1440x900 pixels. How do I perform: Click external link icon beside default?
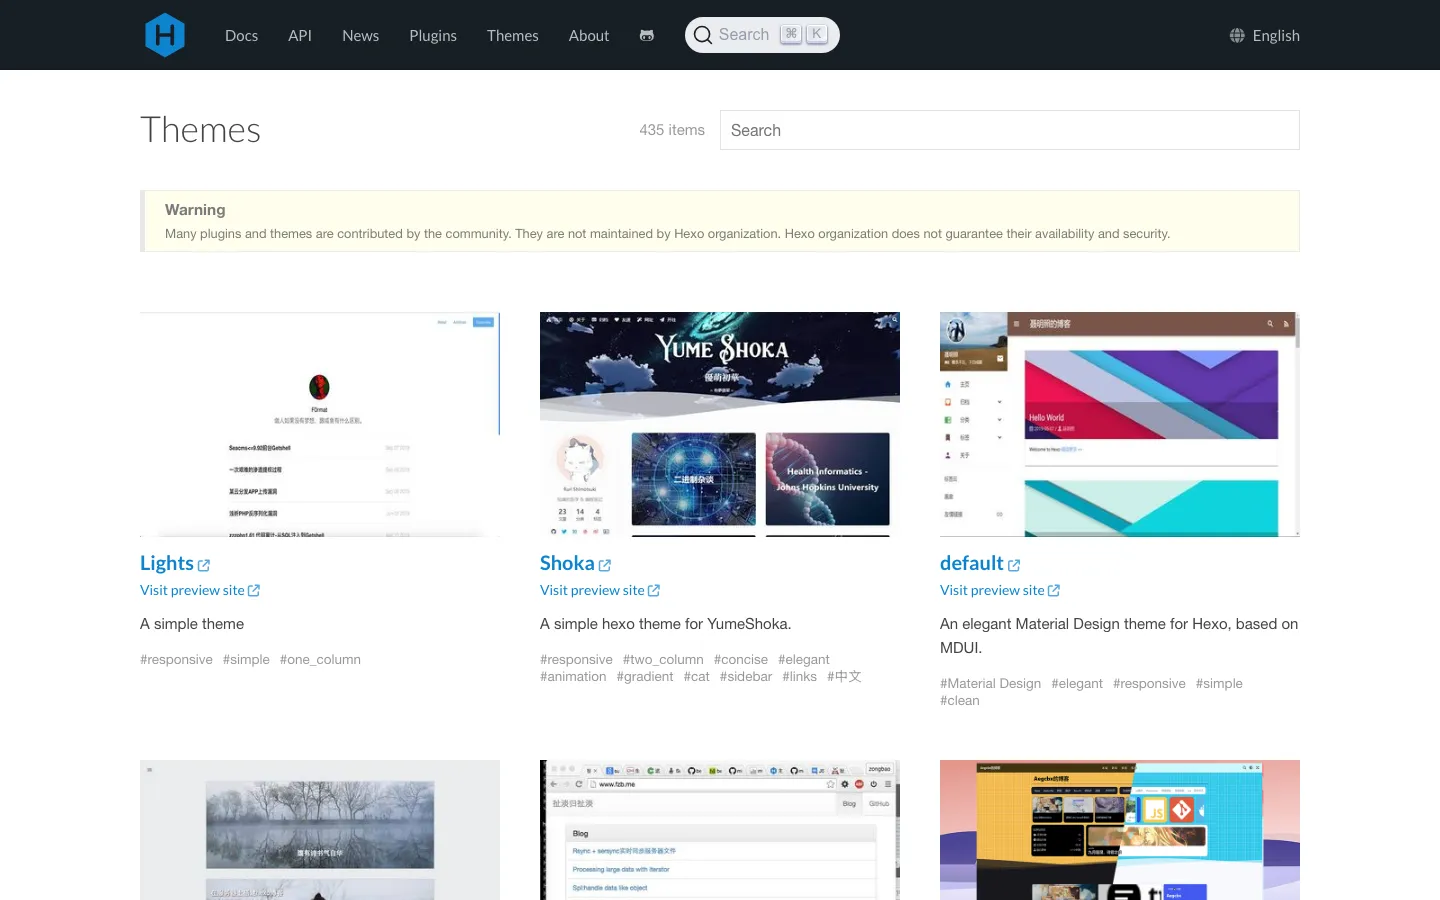pos(1014,565)
